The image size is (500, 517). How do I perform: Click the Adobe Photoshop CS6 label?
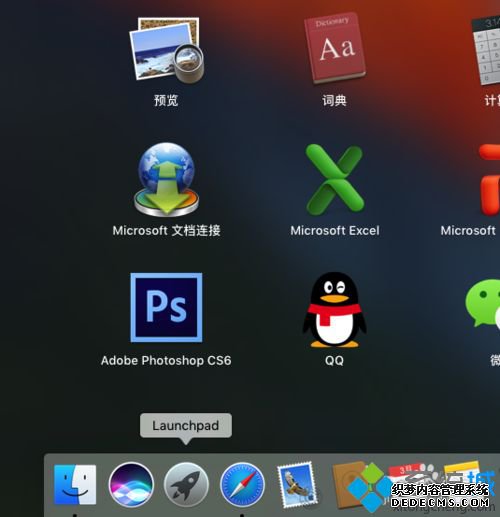coord(166,361)
